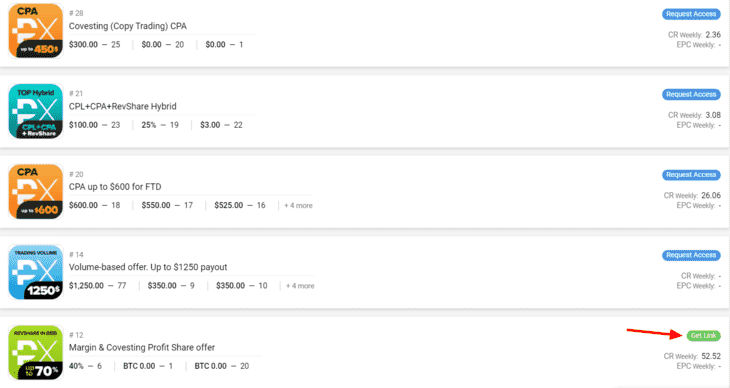This screenshot has height=388, width=730.
Task: Request Access for Volume-based offer
Action: (691, 255)
